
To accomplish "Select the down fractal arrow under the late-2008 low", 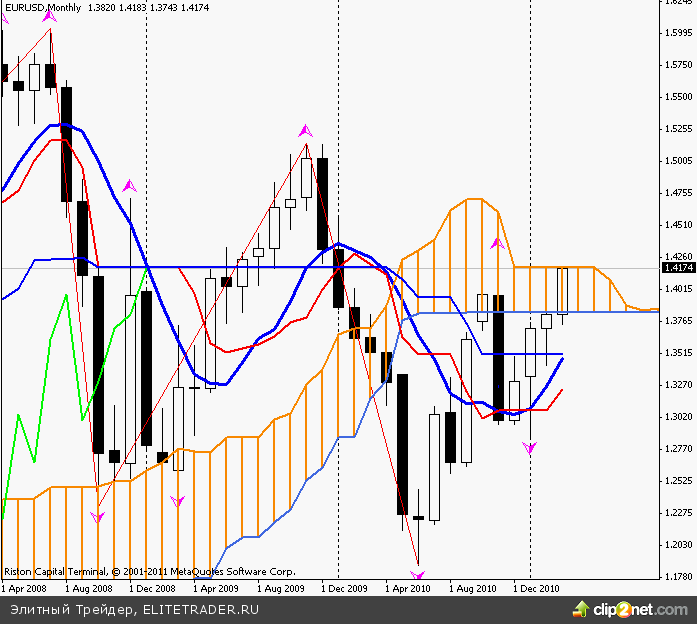I will click(x=97, y=517).
